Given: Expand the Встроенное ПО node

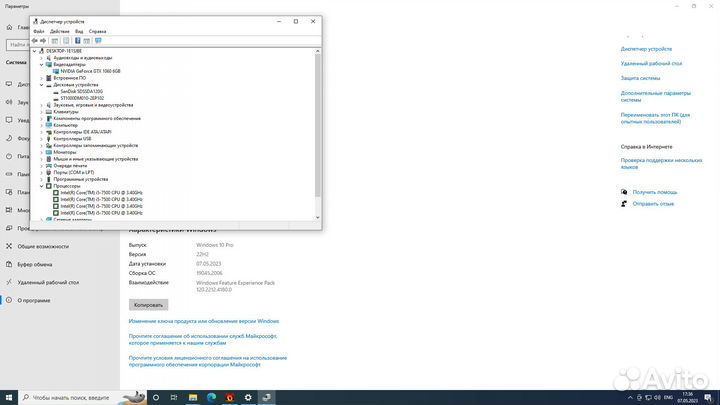Looking at the screenshot, I should point(41,78).
